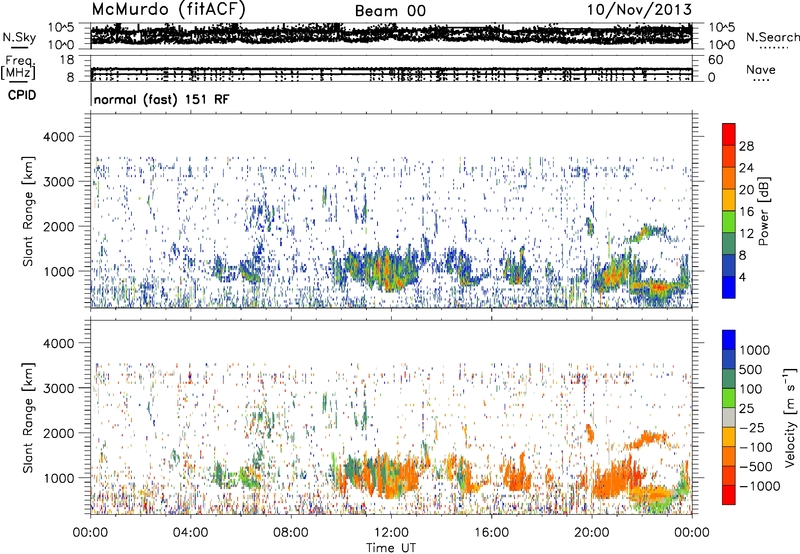Click the 'Freq. [MHz]' axis label

point(20,68)
